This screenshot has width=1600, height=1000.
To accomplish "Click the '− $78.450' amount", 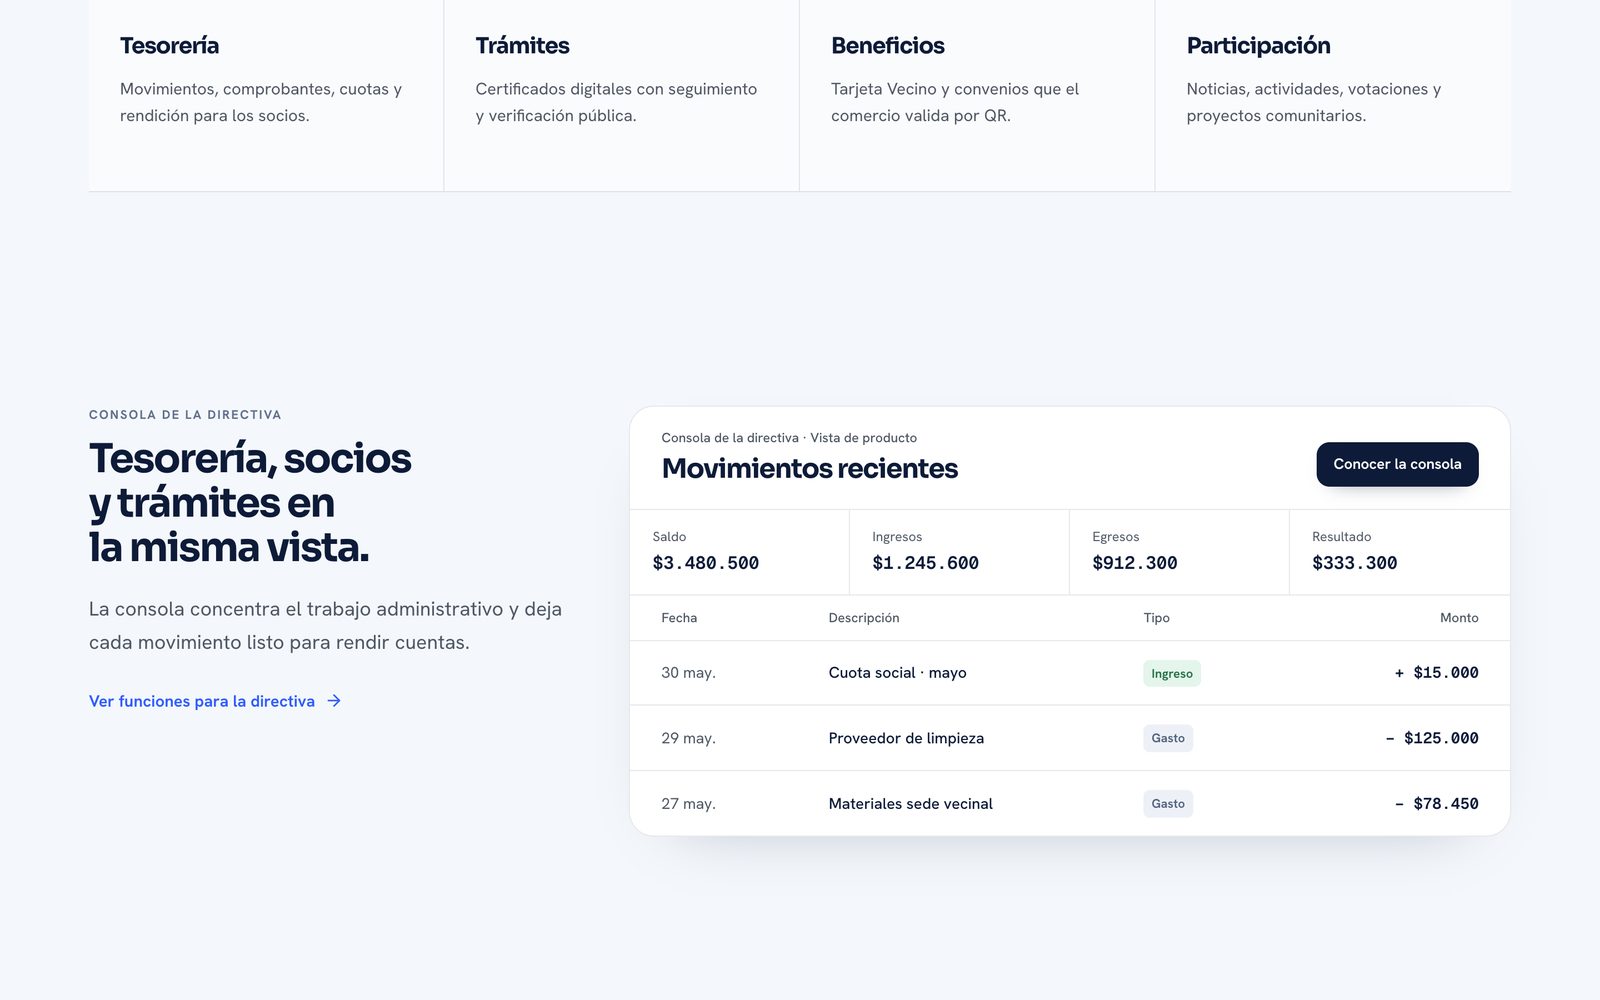I will click(1436, 804).
